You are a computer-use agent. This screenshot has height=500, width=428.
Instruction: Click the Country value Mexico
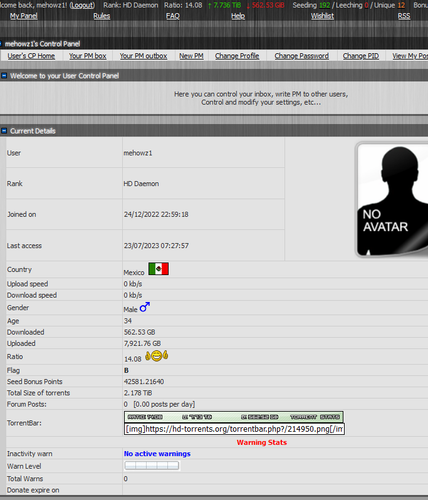click(x=134, y=272)
